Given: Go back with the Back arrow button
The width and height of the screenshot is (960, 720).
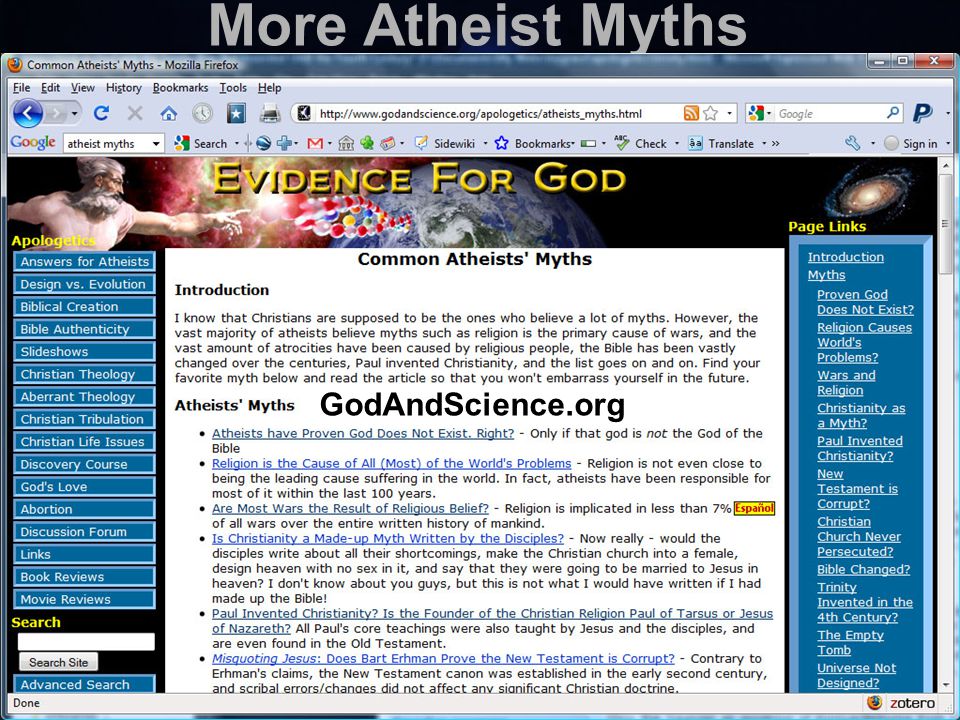Looking at the screenshot, I should [x=28, y=113].
